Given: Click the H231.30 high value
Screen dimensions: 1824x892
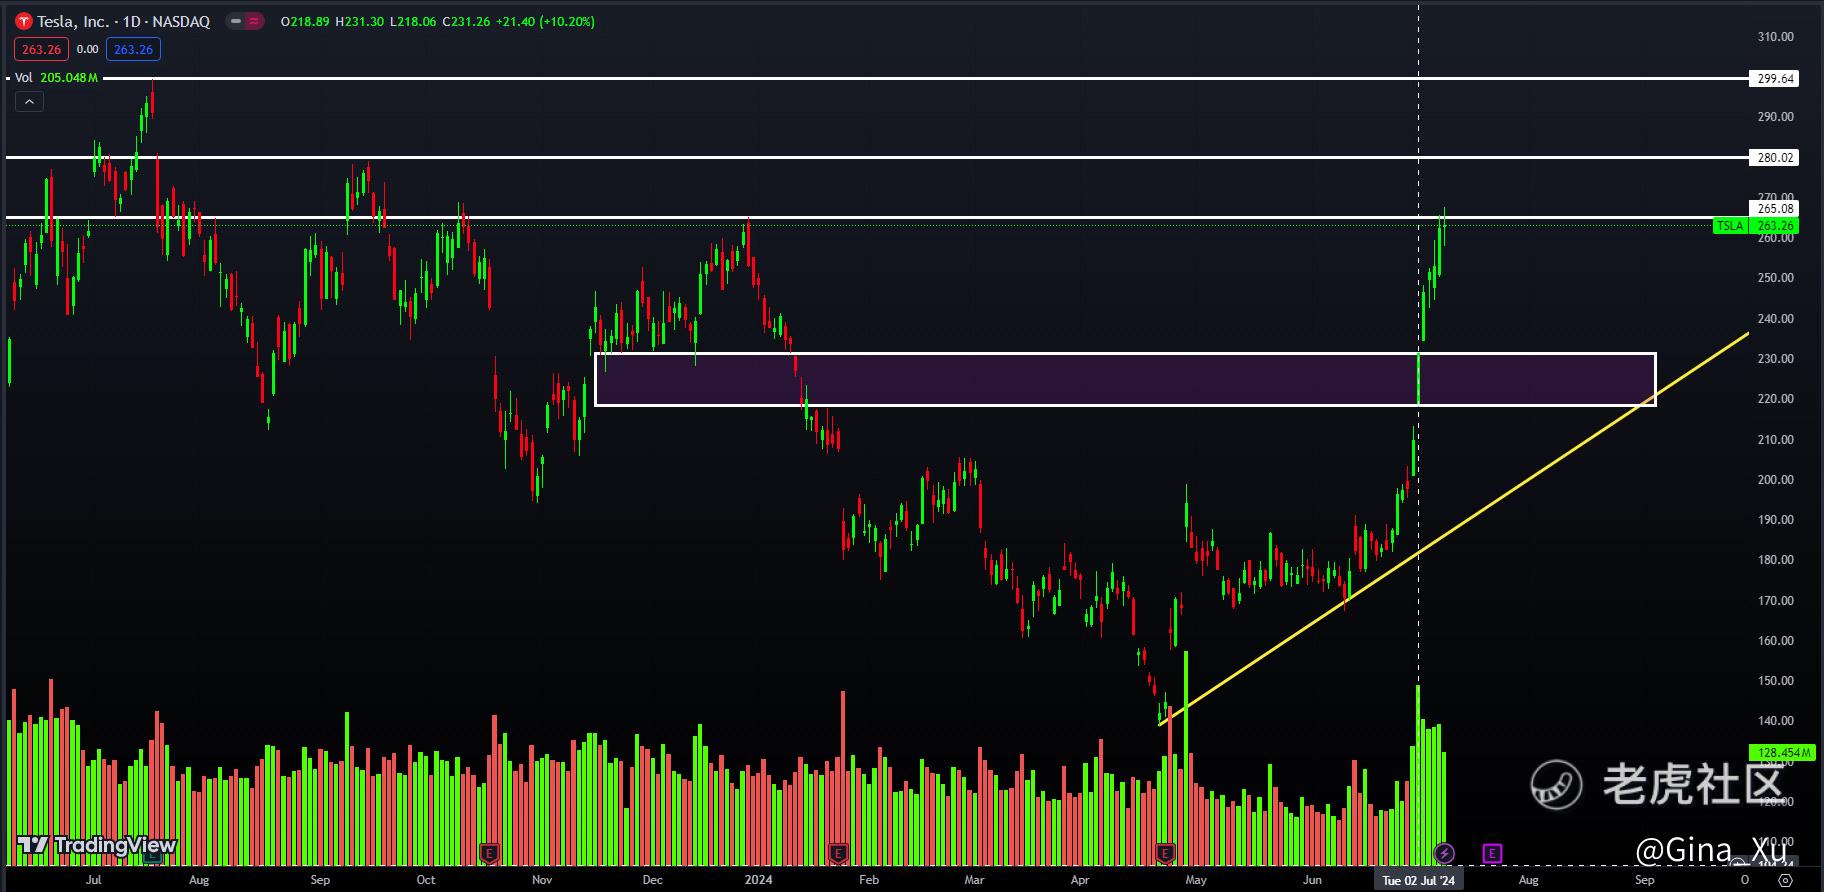Looking at the screenshot, I should [x=359, y=21].
